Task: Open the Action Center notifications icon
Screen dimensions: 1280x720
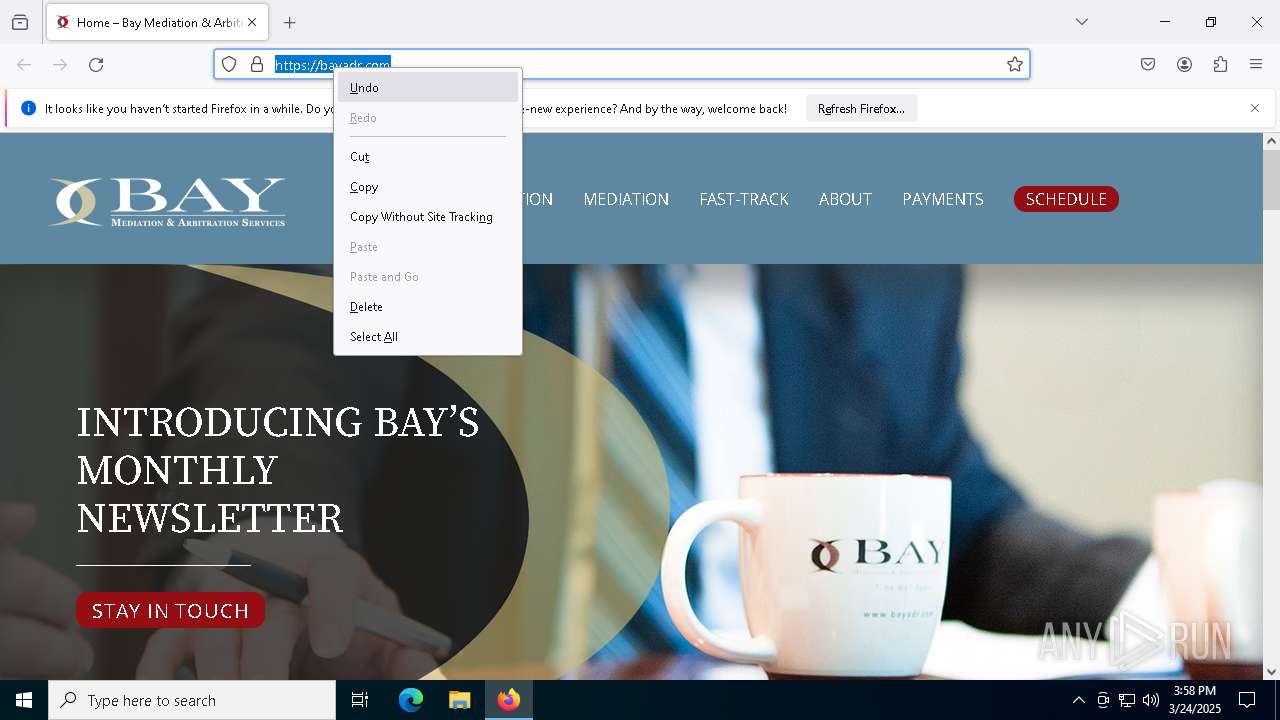Action: tap(1247, 700)
